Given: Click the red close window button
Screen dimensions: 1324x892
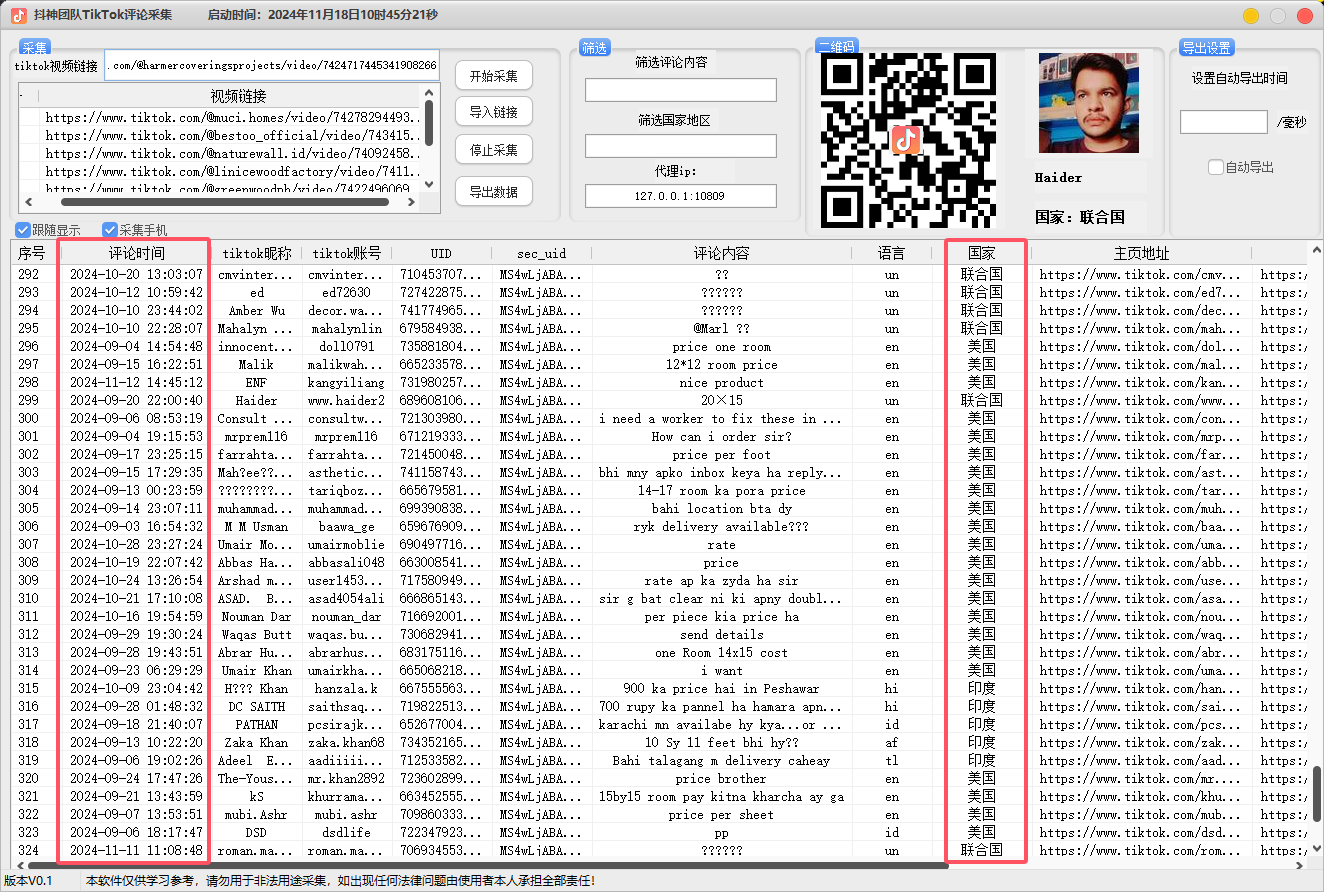Looking at the screenshot, I should (x=1304, y=16).
